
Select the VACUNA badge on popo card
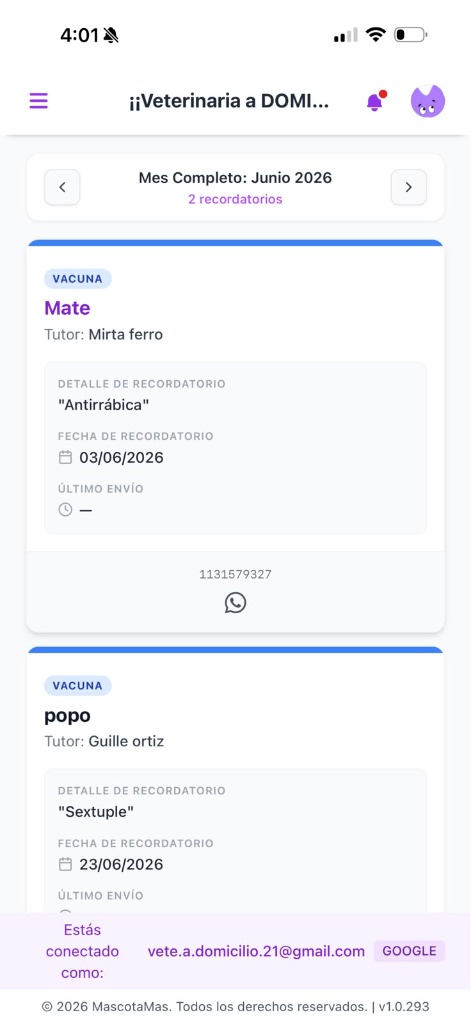pos(78,686)
